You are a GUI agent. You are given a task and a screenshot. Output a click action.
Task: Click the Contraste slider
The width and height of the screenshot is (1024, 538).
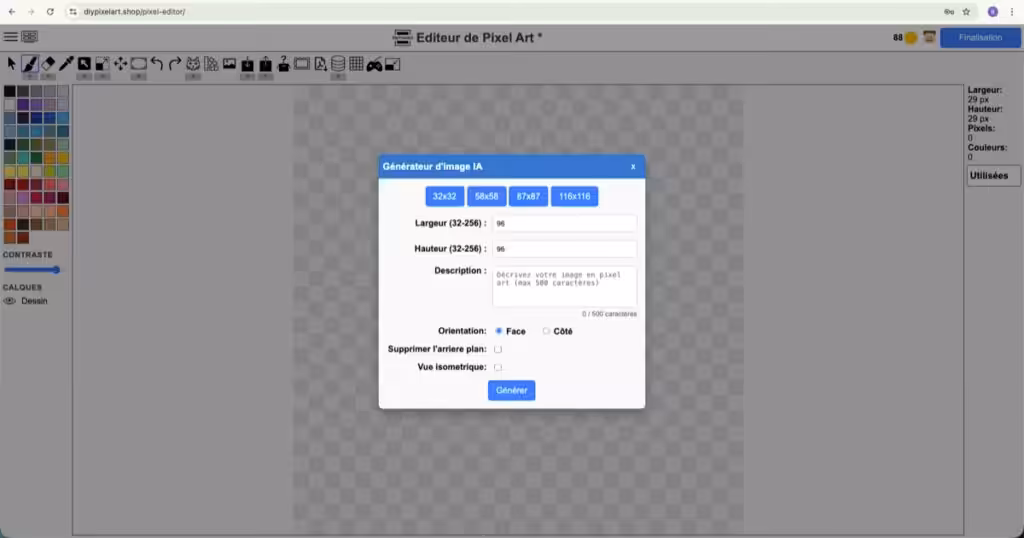click(x=32, y=269)
